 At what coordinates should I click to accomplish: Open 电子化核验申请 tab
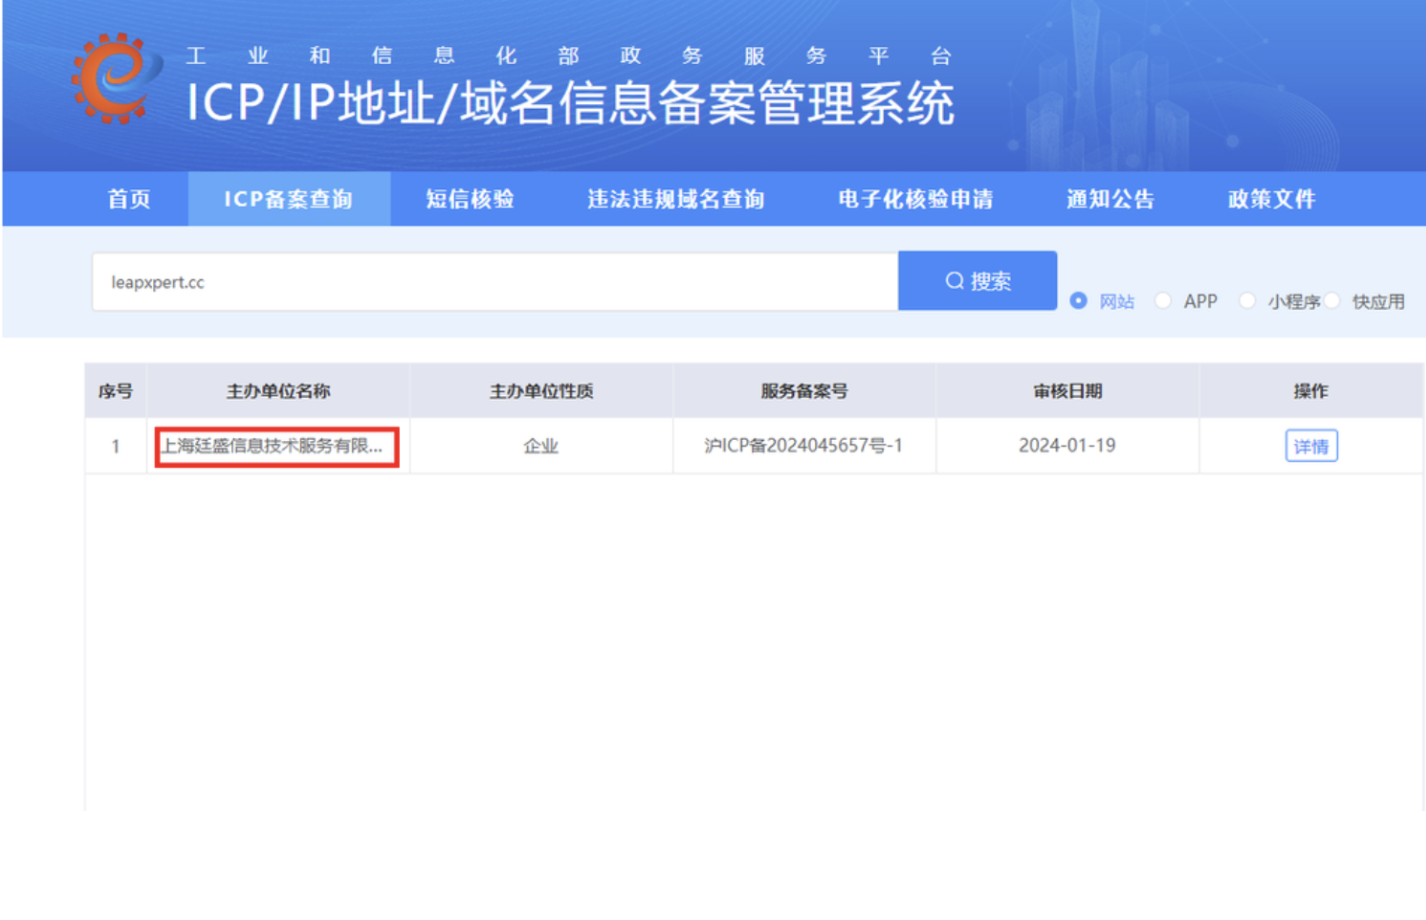[x=916, y=199]
